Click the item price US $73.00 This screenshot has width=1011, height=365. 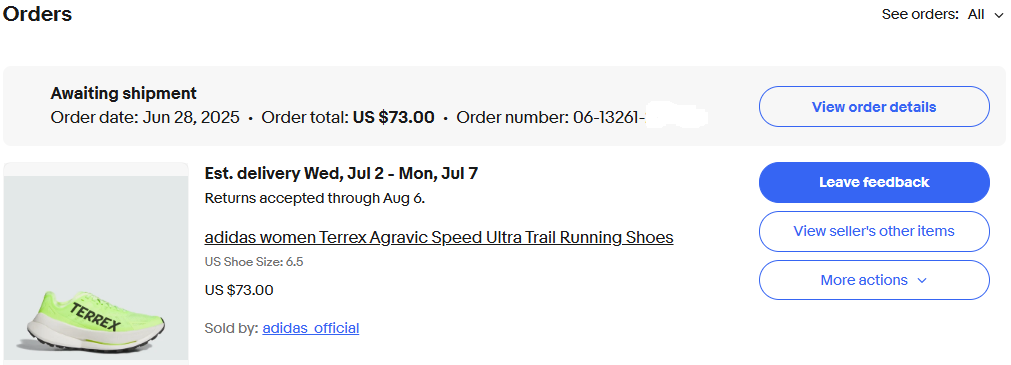239,290
